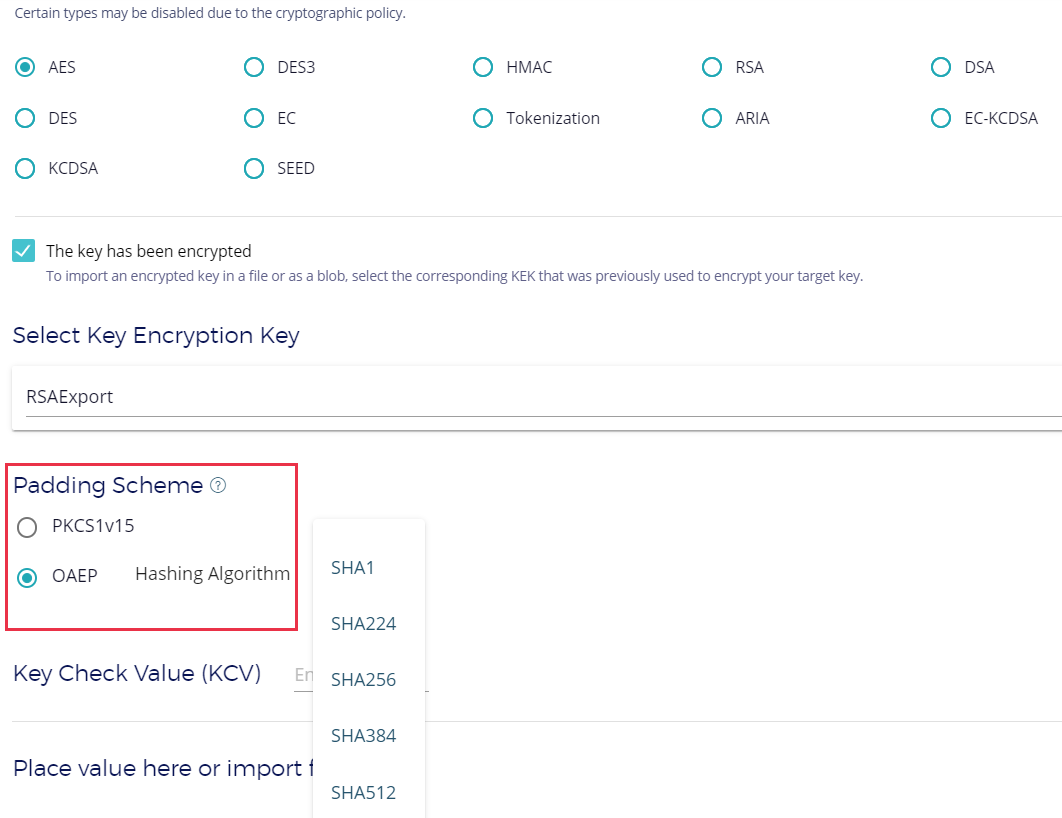Screen dimensions: 1062x818
Task: Select SHA512 hashing algorithm option
Action: point(363,793)
